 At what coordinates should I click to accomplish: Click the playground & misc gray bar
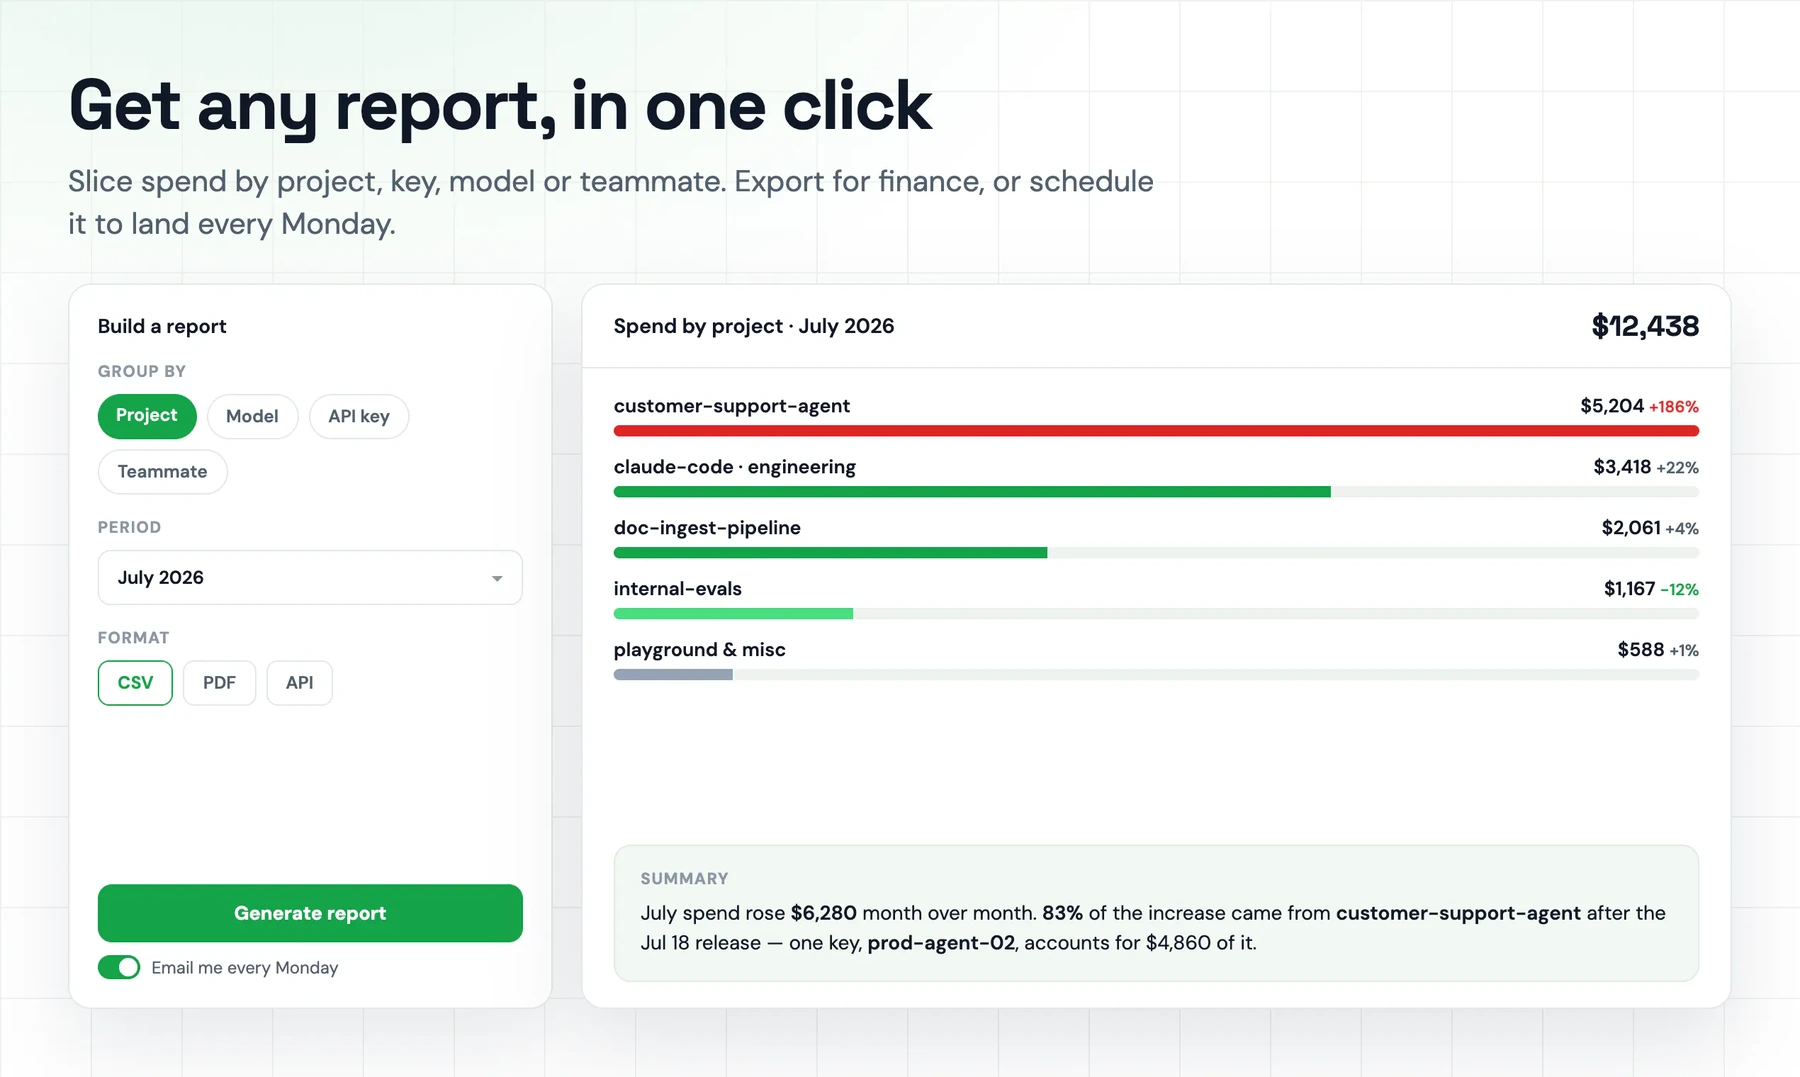(673, 675)
